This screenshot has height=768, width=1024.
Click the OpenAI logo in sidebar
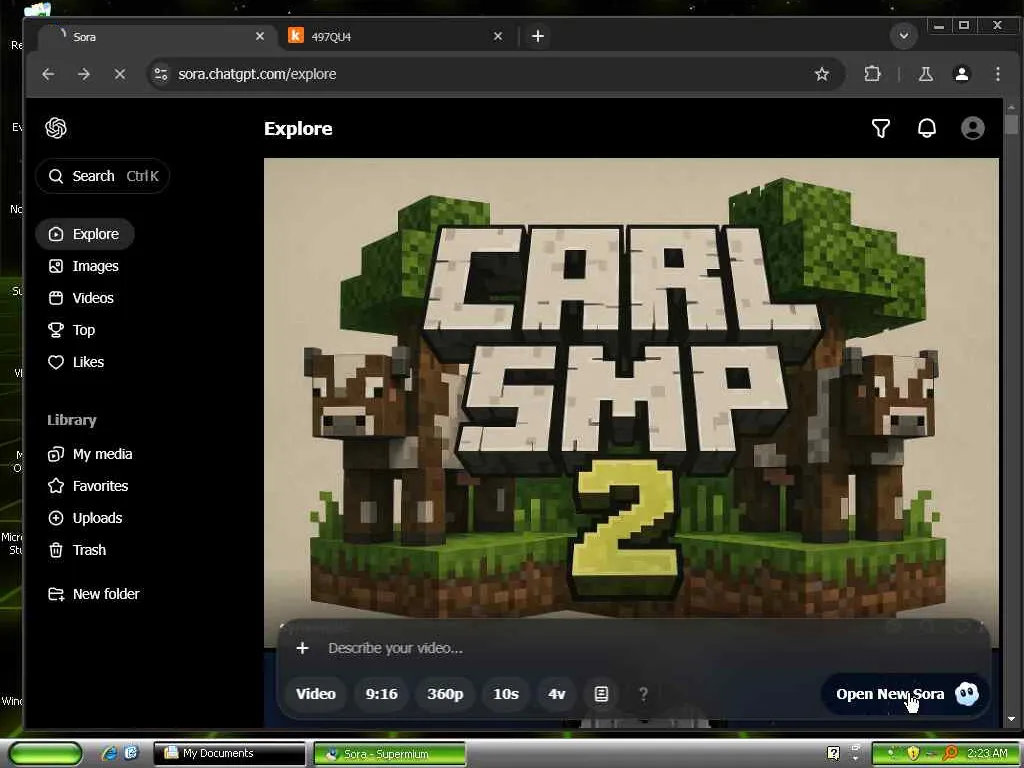(56, 128)
